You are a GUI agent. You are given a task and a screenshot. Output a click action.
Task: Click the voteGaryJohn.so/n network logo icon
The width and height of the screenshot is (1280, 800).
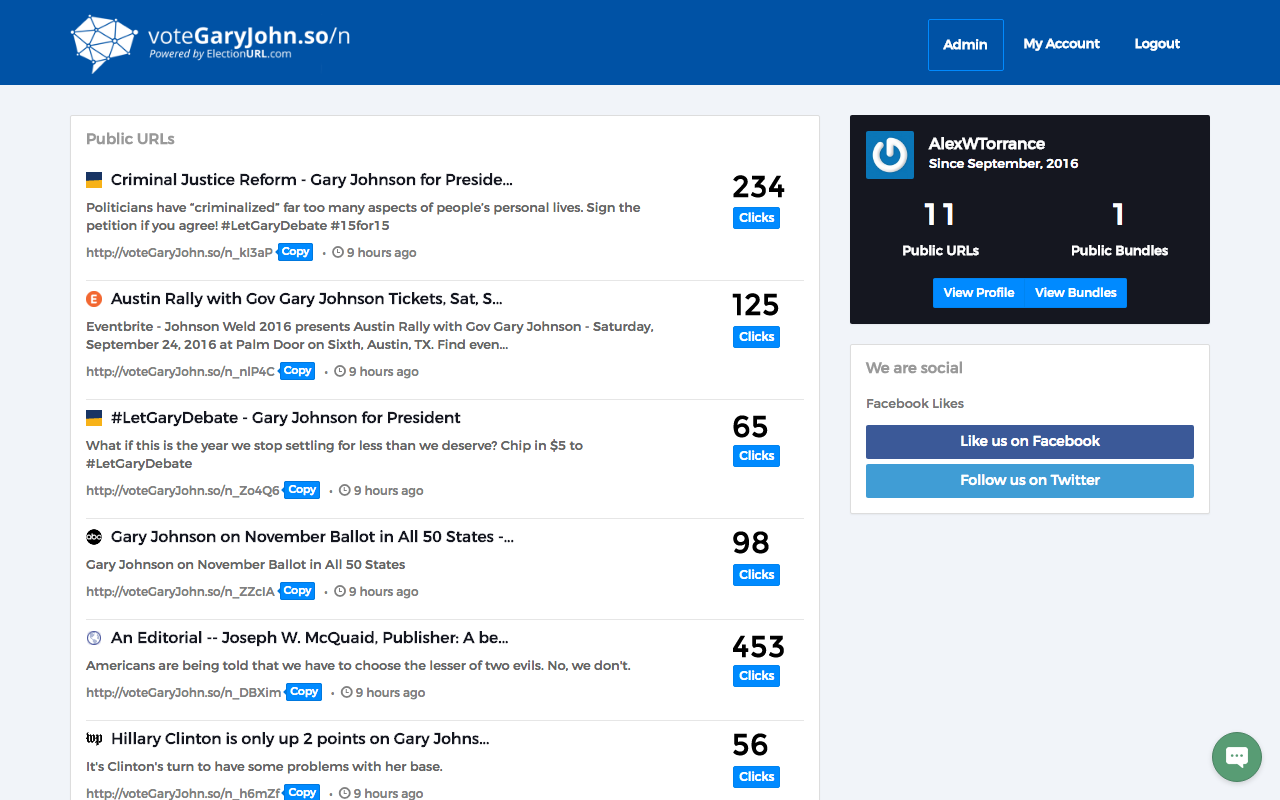click(x=104, y=43)
